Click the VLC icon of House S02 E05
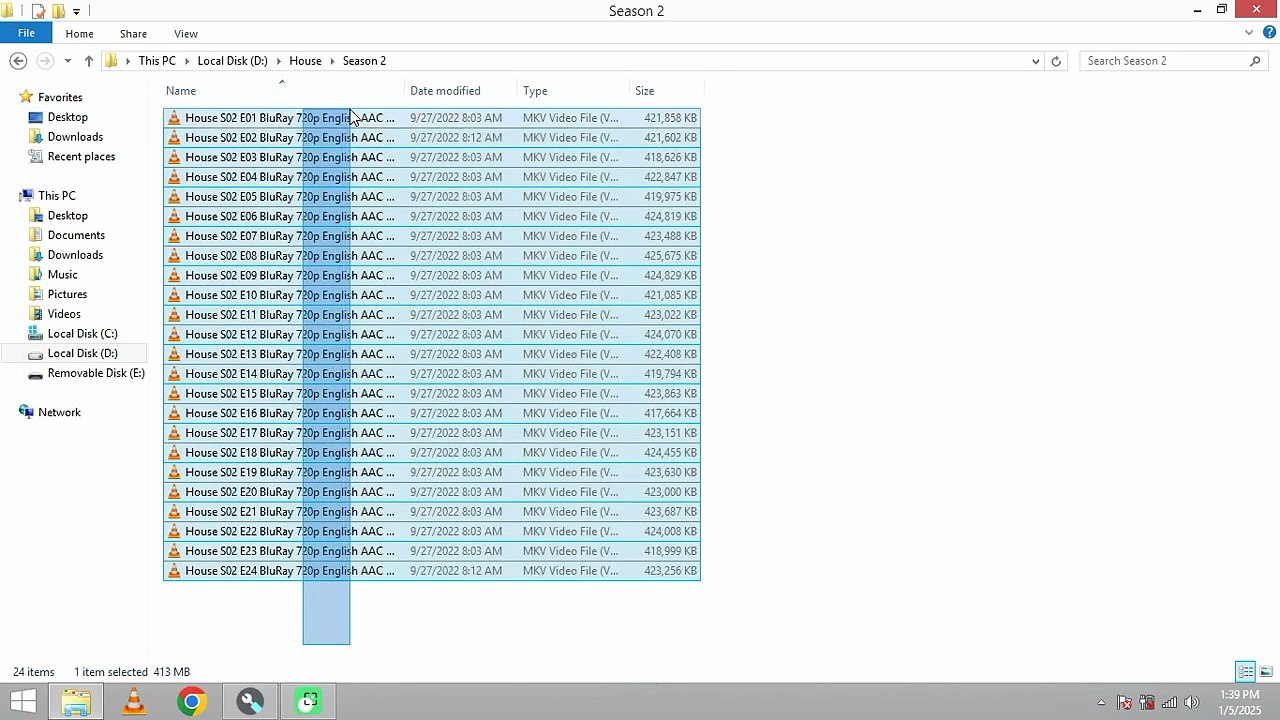This screenshot has height=720, width=1280. [x=175, y=197]
